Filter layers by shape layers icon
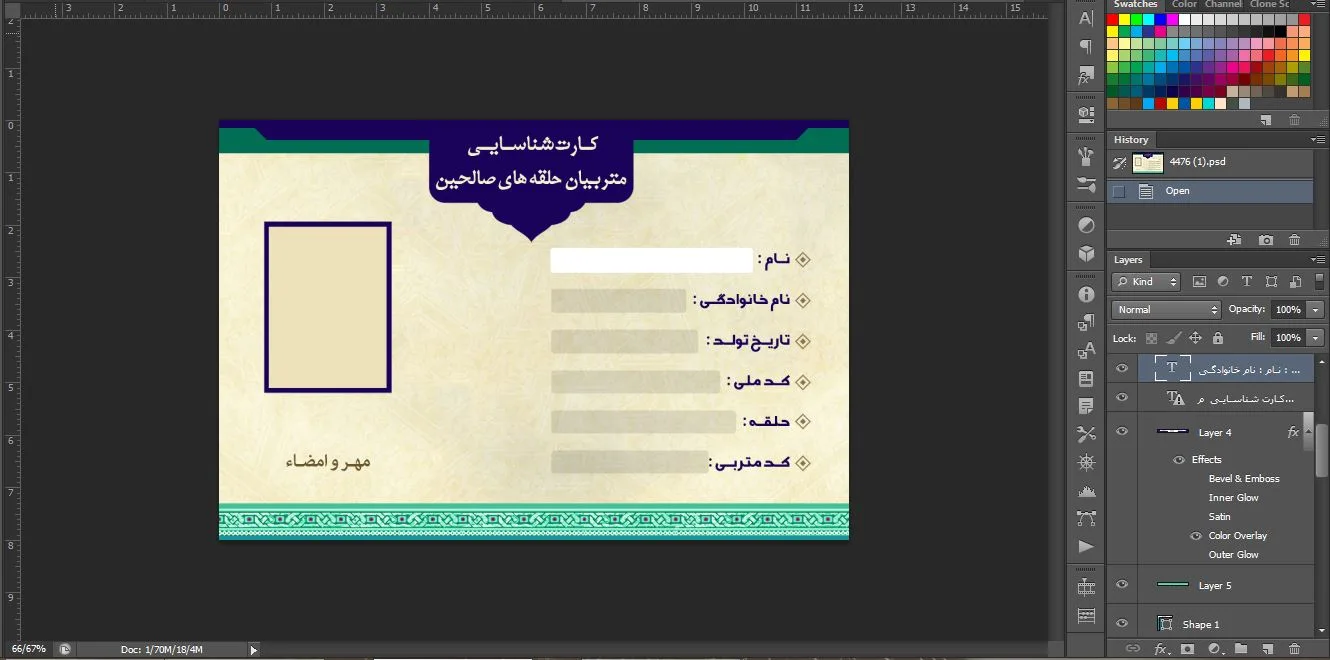Screen dimensions: 1330x660 (1271, 282)
